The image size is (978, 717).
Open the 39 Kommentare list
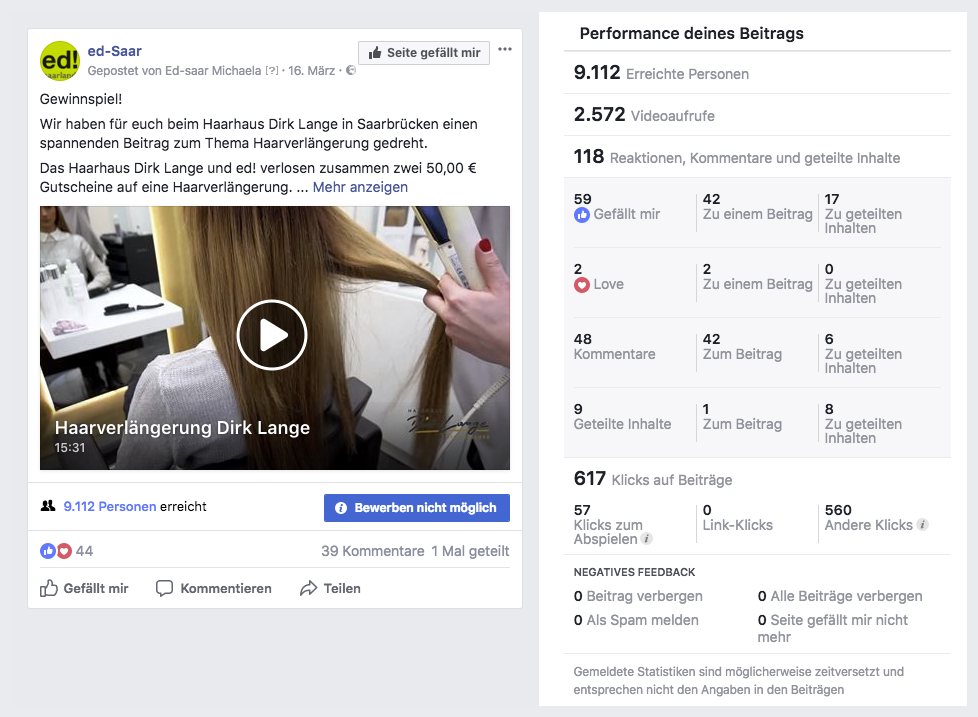(x=372, y=551)
